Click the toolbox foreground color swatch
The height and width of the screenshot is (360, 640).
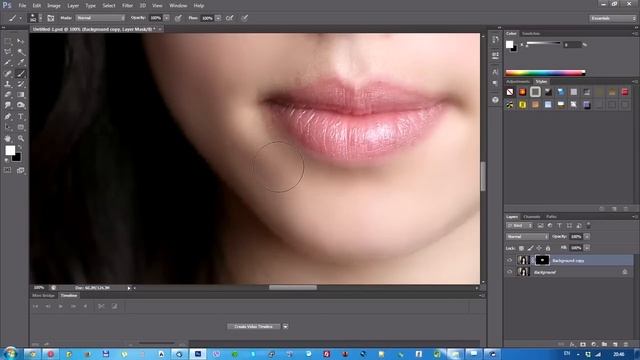coord(10,150)
